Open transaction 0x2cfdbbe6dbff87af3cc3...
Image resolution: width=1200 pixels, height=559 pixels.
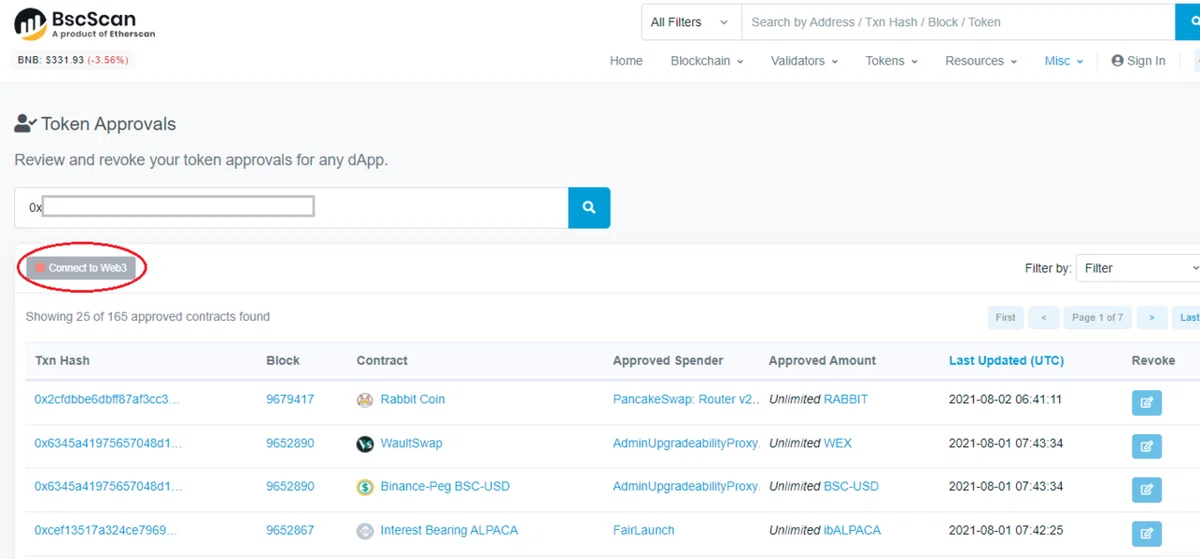107,399
